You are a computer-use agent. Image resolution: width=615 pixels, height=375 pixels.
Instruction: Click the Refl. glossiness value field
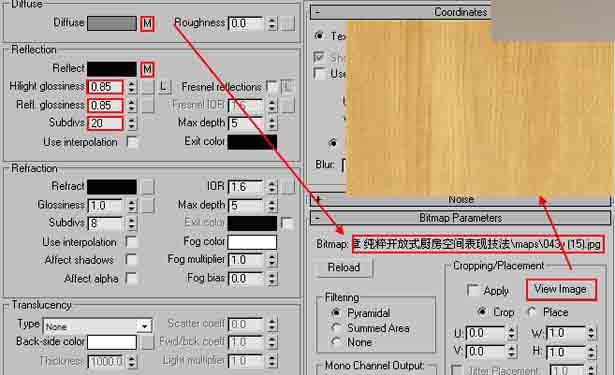pyautogui.click(x=106, y=105)
